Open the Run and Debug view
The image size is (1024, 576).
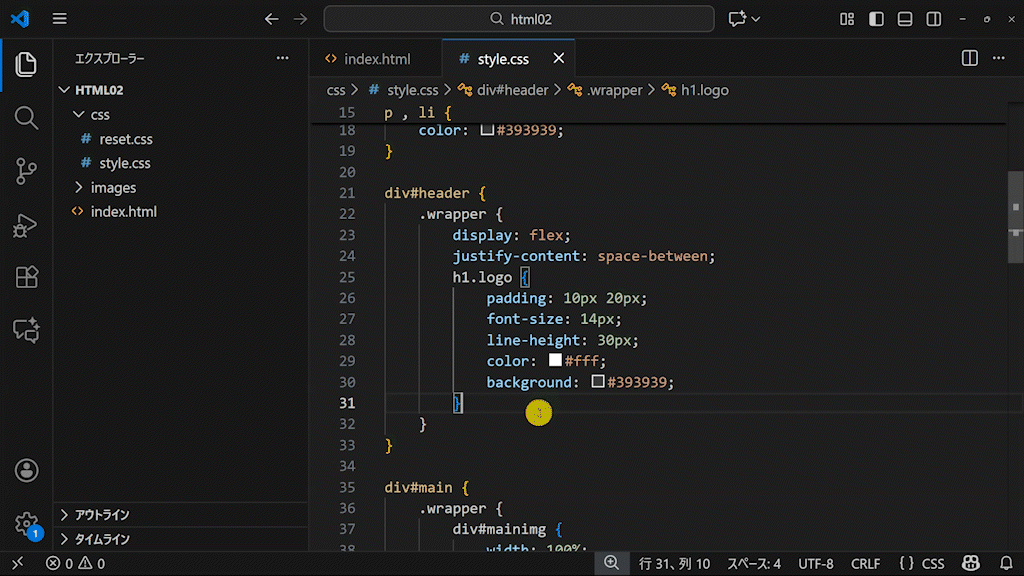(x=26, y=225)
